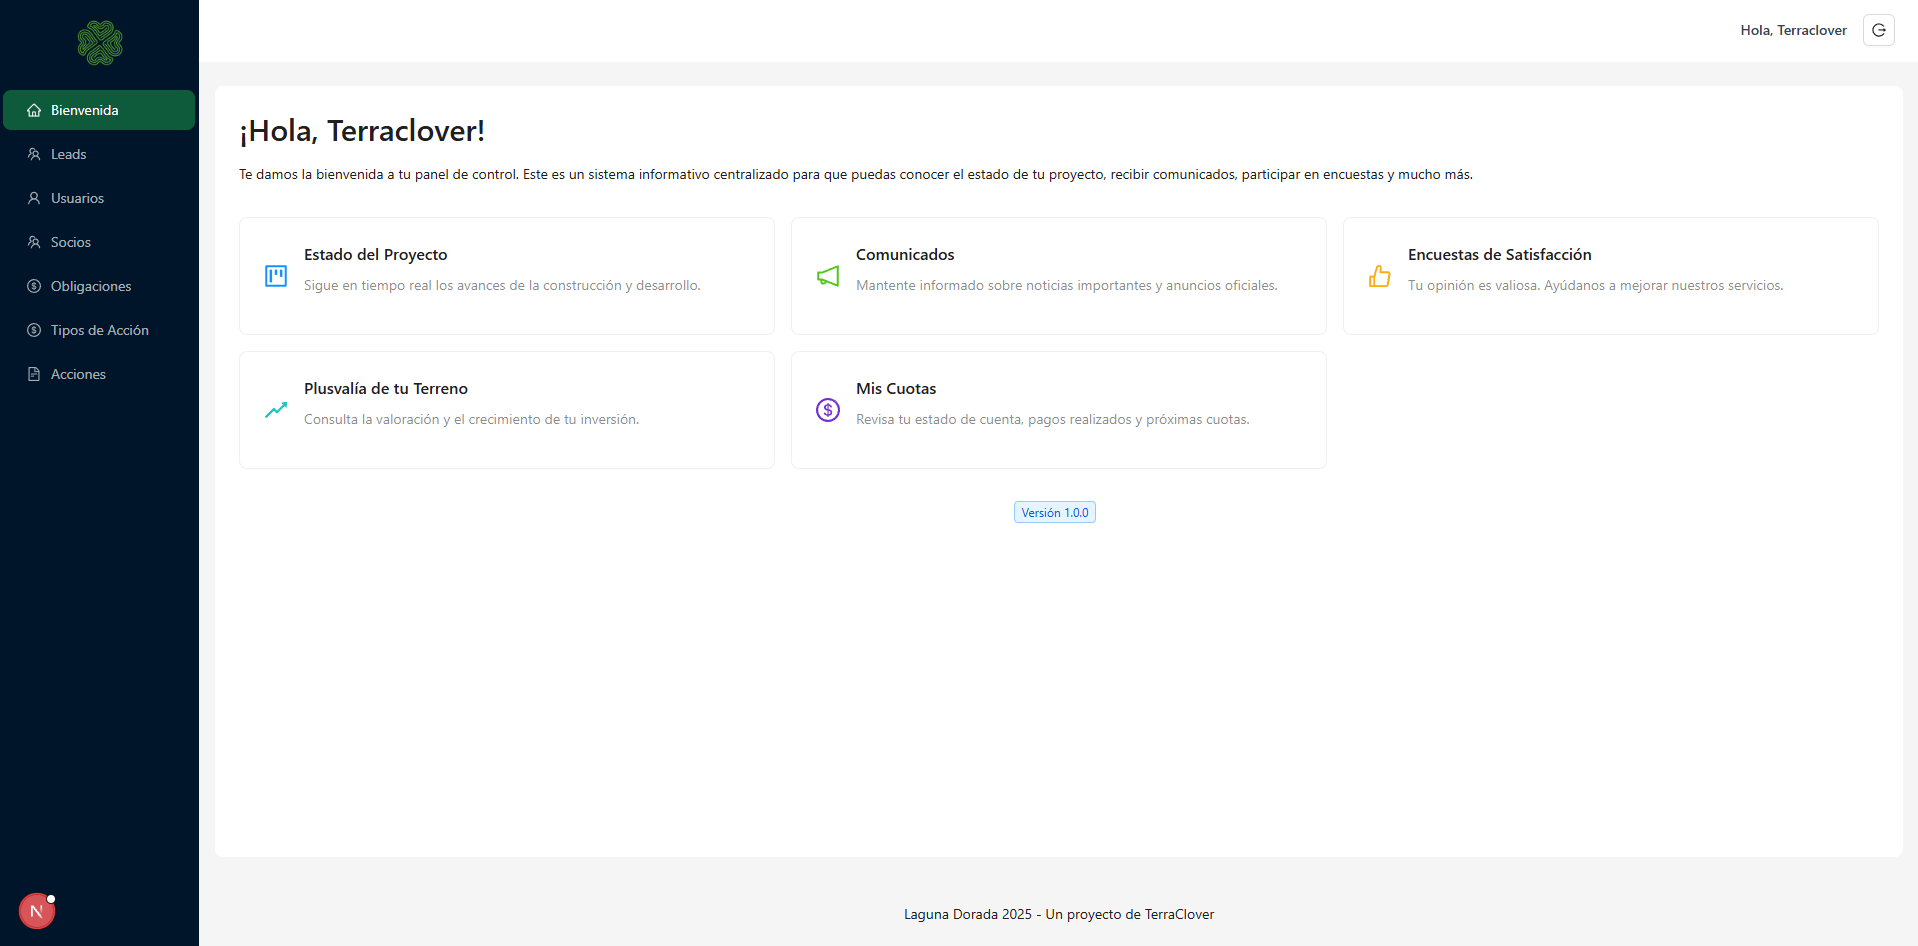Click the logout icon near Hola, Terraclover
This screenshot has width=1918, height=946.
[x=1879, y=30]
